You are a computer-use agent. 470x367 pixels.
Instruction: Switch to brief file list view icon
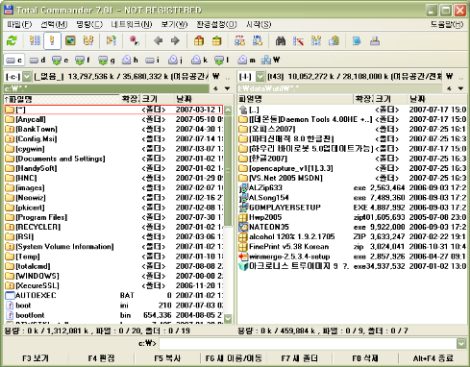(x=35, y=41)
